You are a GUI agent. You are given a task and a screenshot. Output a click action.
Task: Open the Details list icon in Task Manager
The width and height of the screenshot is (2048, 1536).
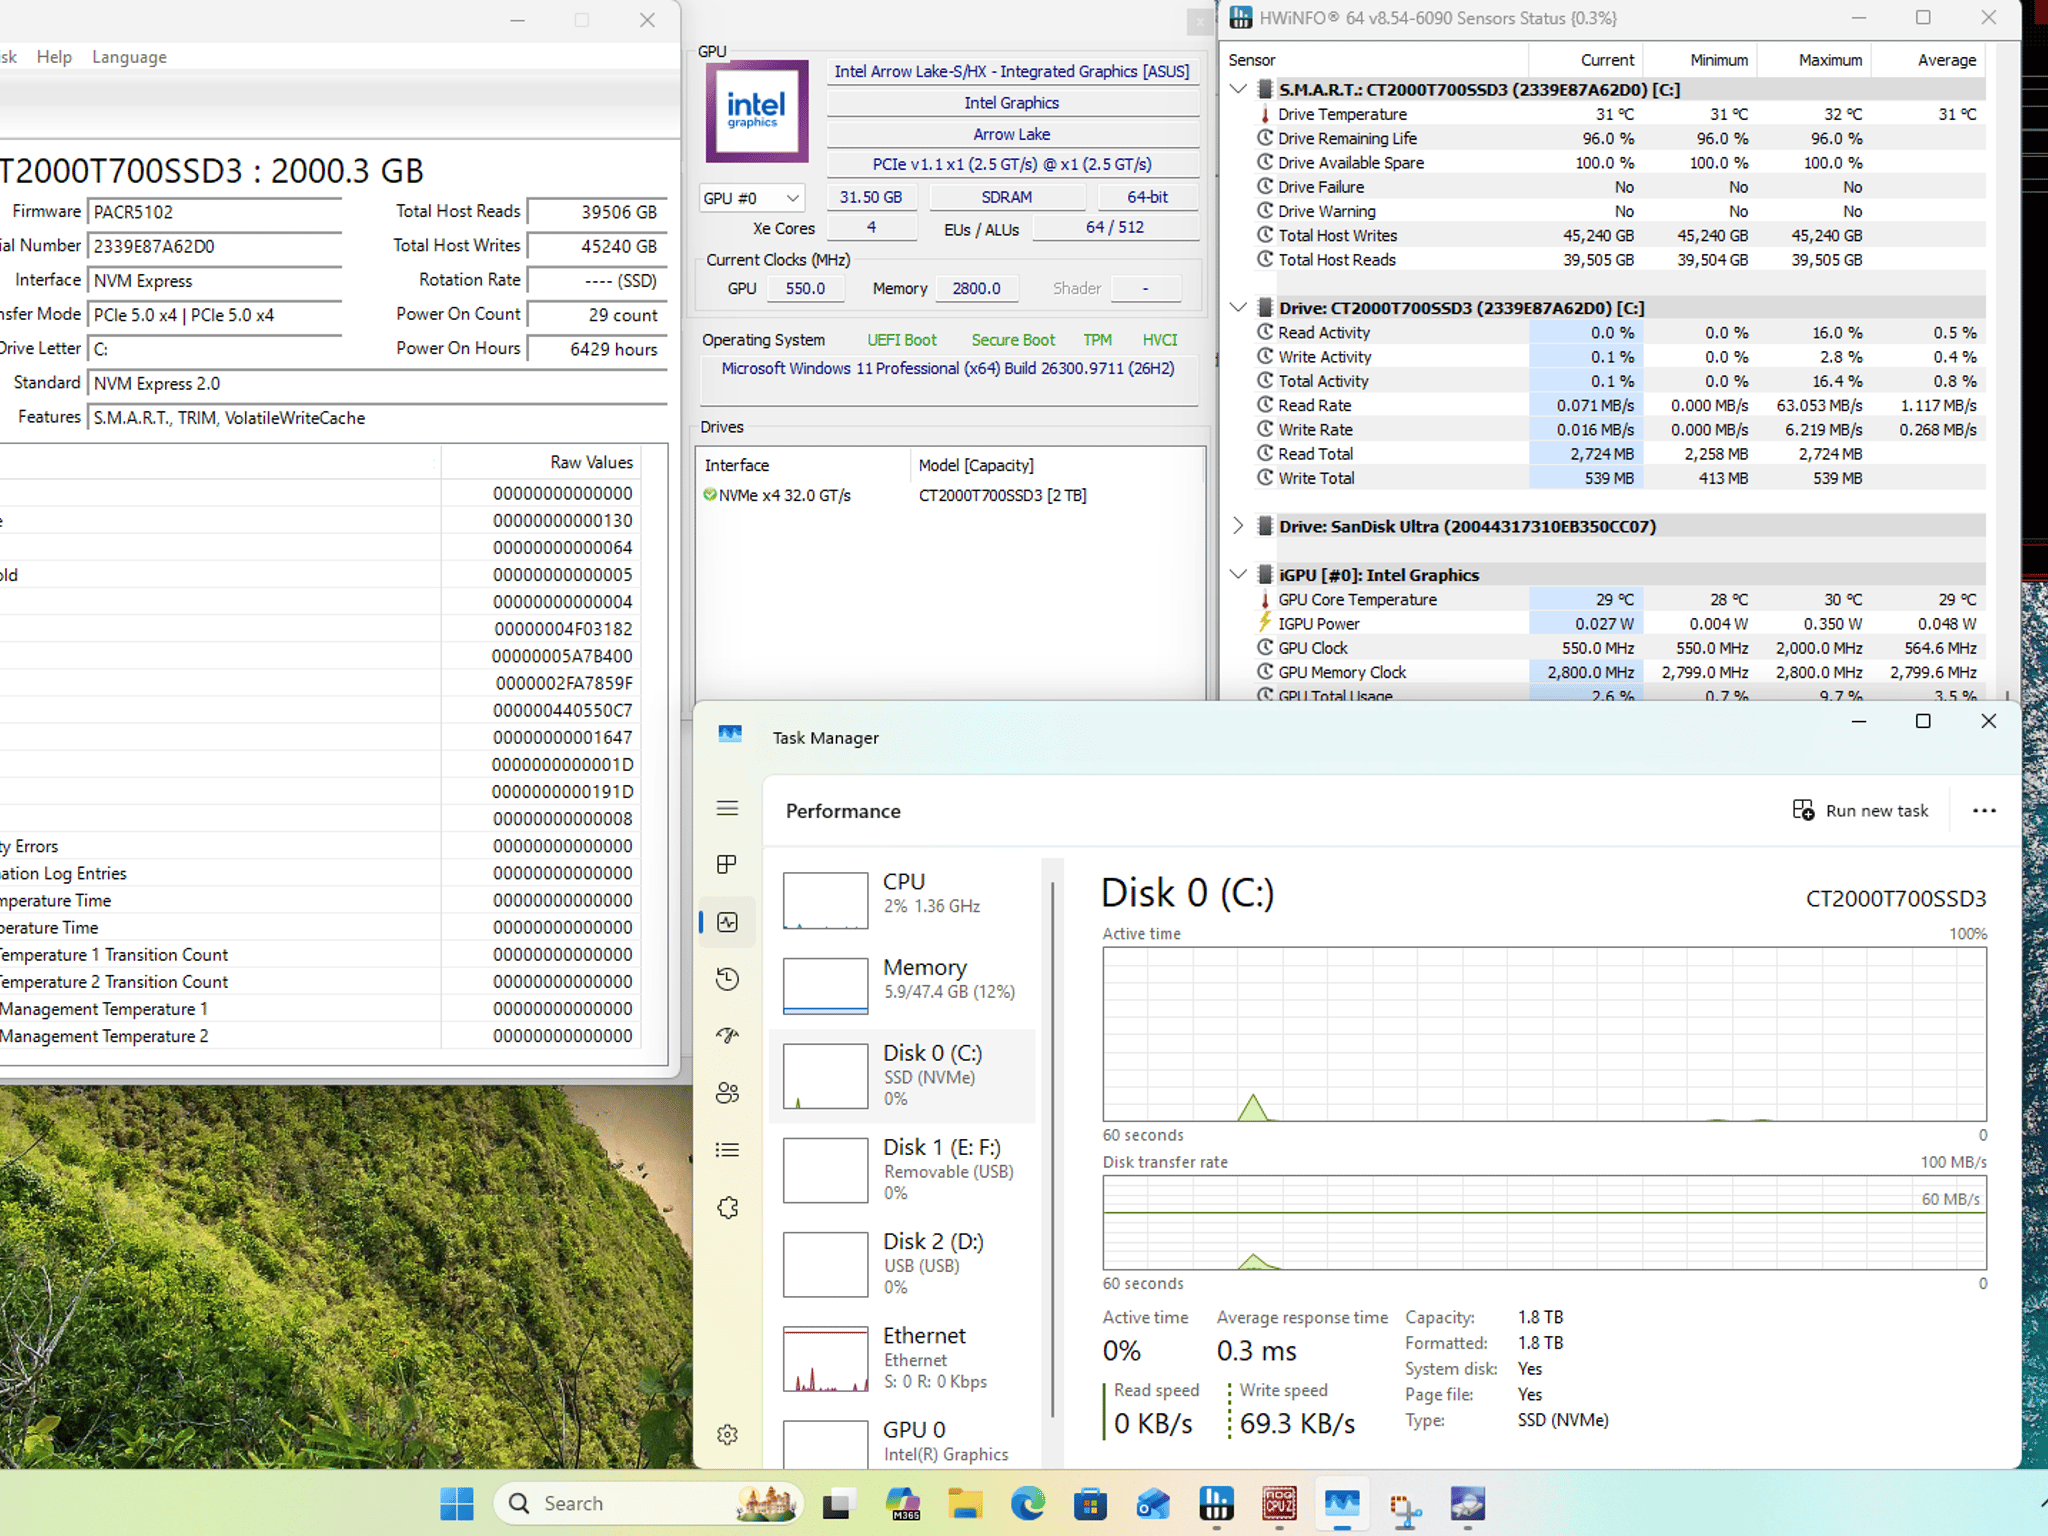(x=727, y=1150)
